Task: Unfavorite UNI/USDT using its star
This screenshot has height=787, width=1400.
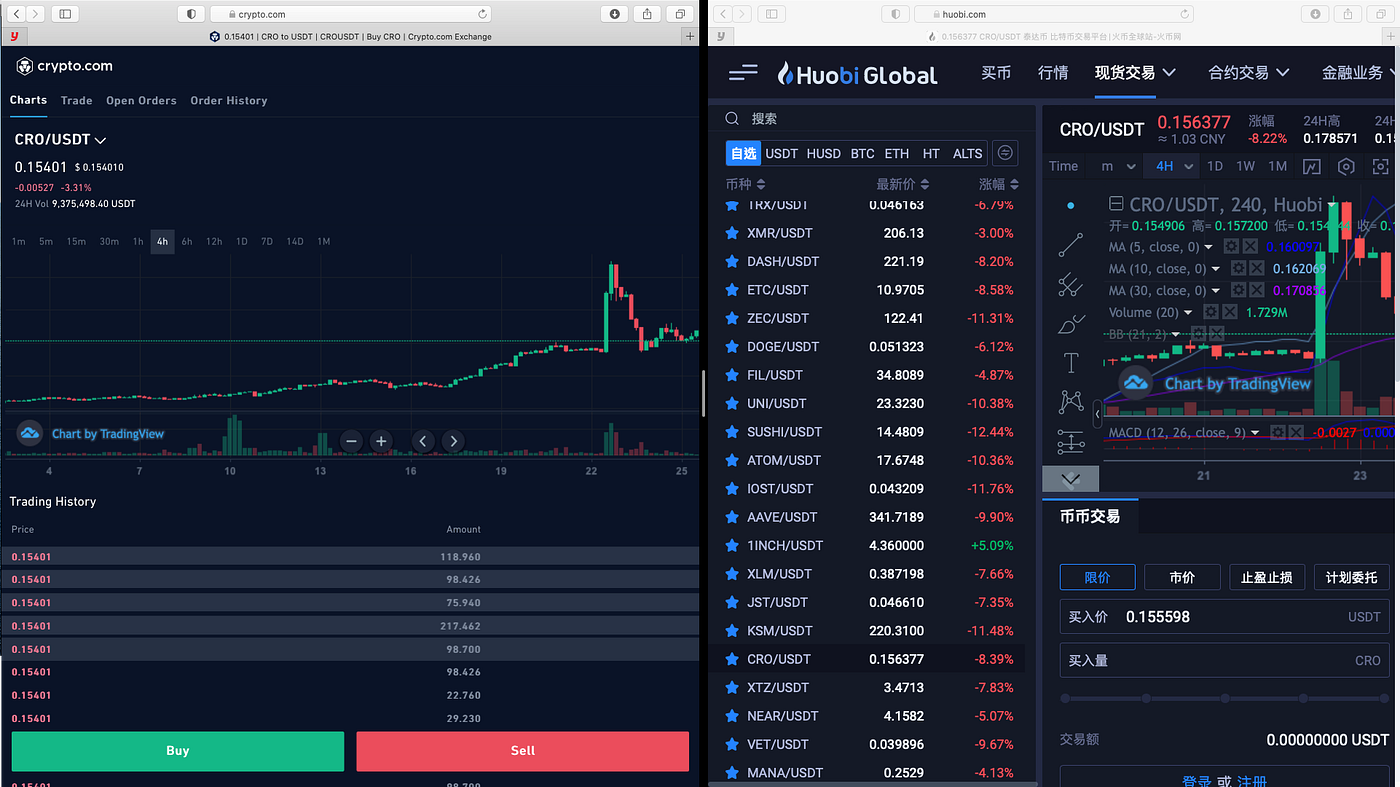Action: click(x=732, y=403)
